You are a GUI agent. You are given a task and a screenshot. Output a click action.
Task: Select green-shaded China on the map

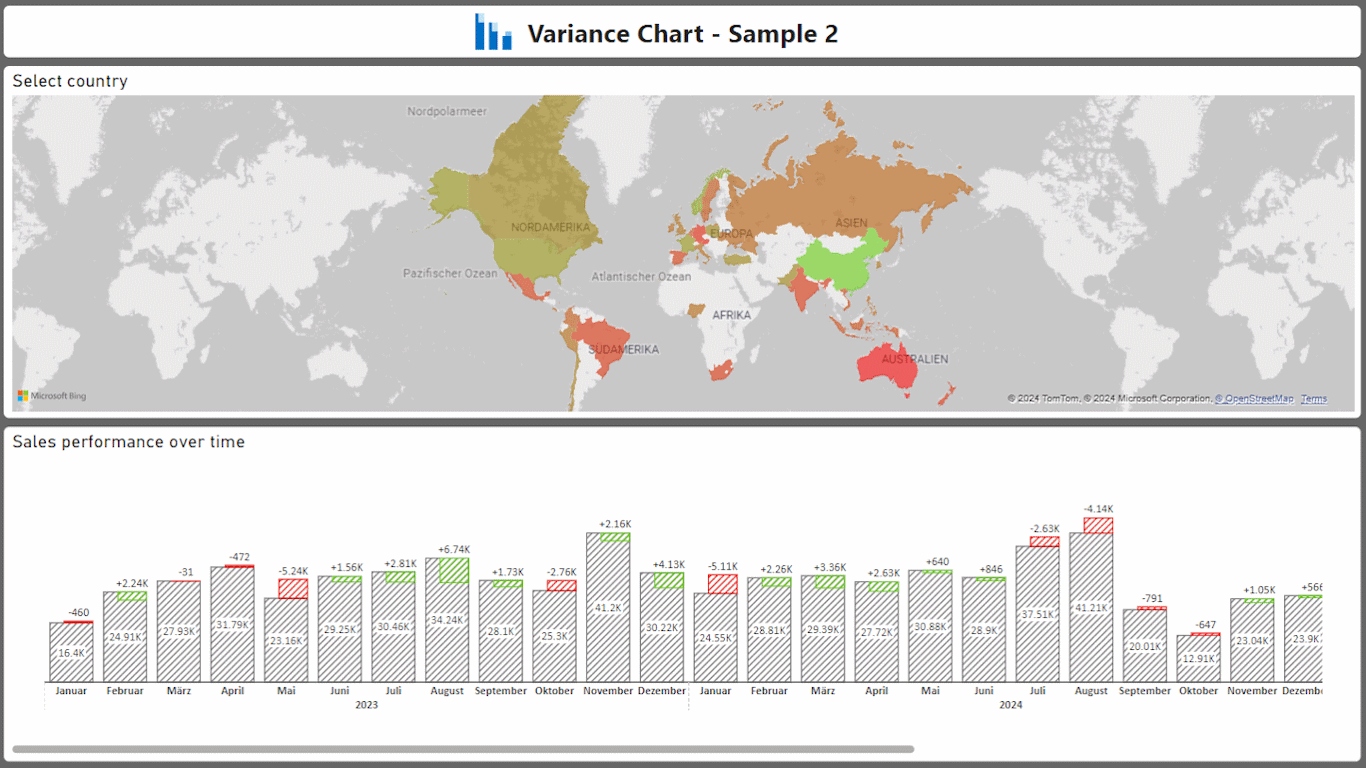843,260
